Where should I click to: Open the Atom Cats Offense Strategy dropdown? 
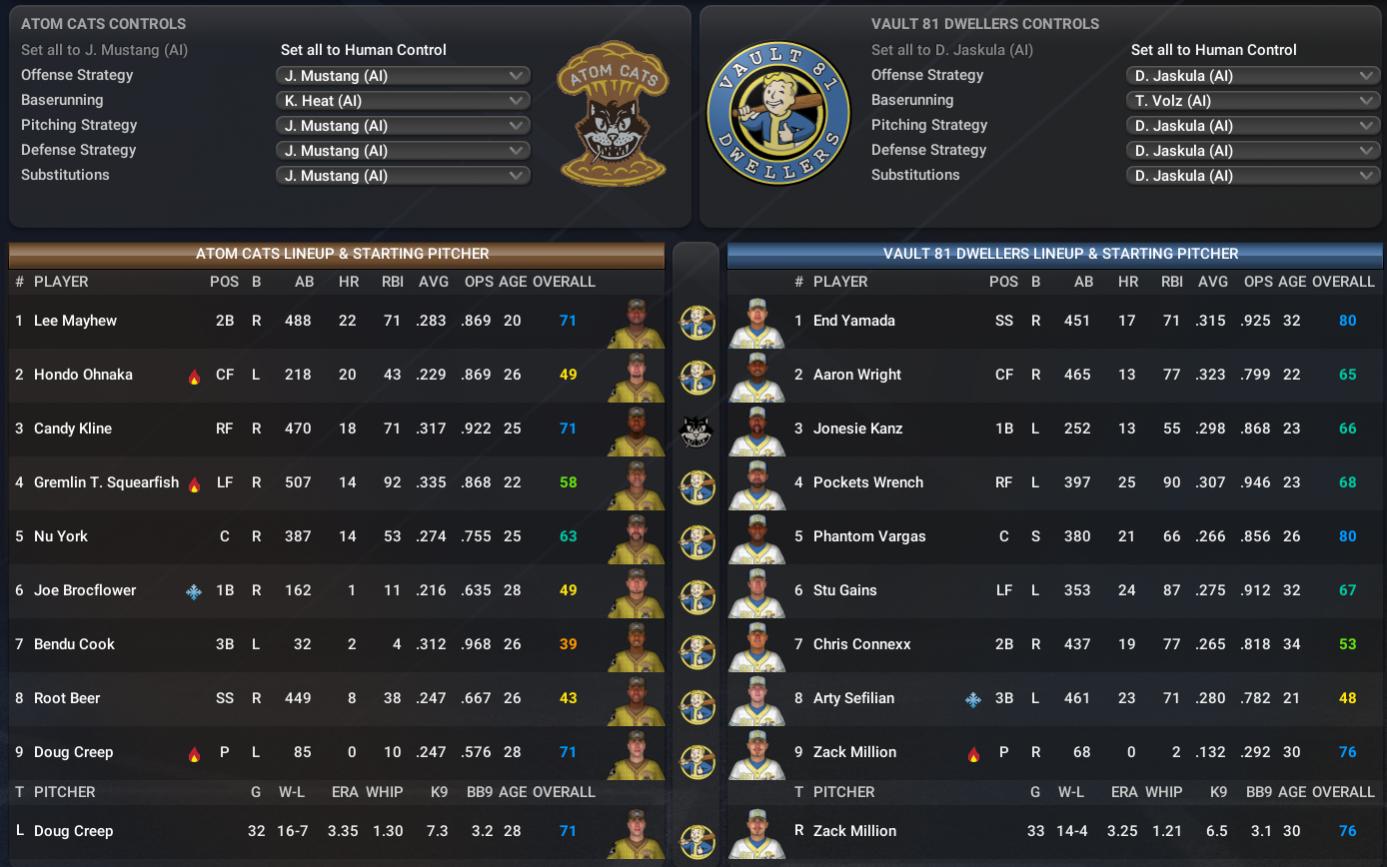point(403,75)
